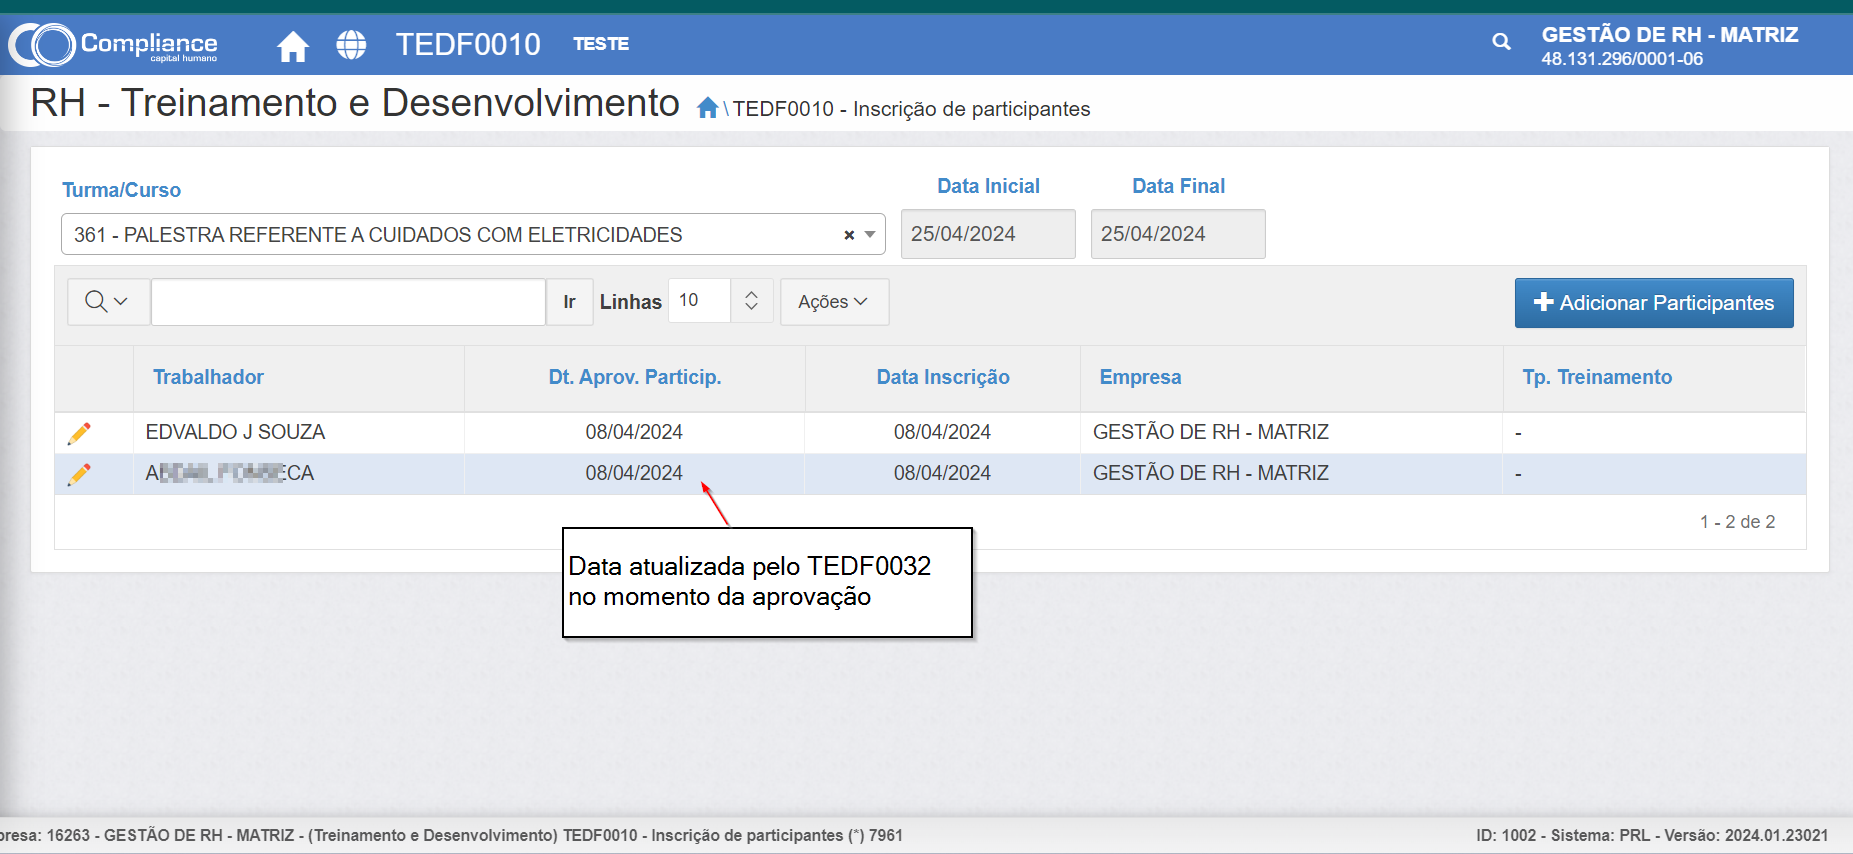Adjust the Linhas stepper arrows
The width and height of the screenshot is (1853, 854).
click(751, 301)
